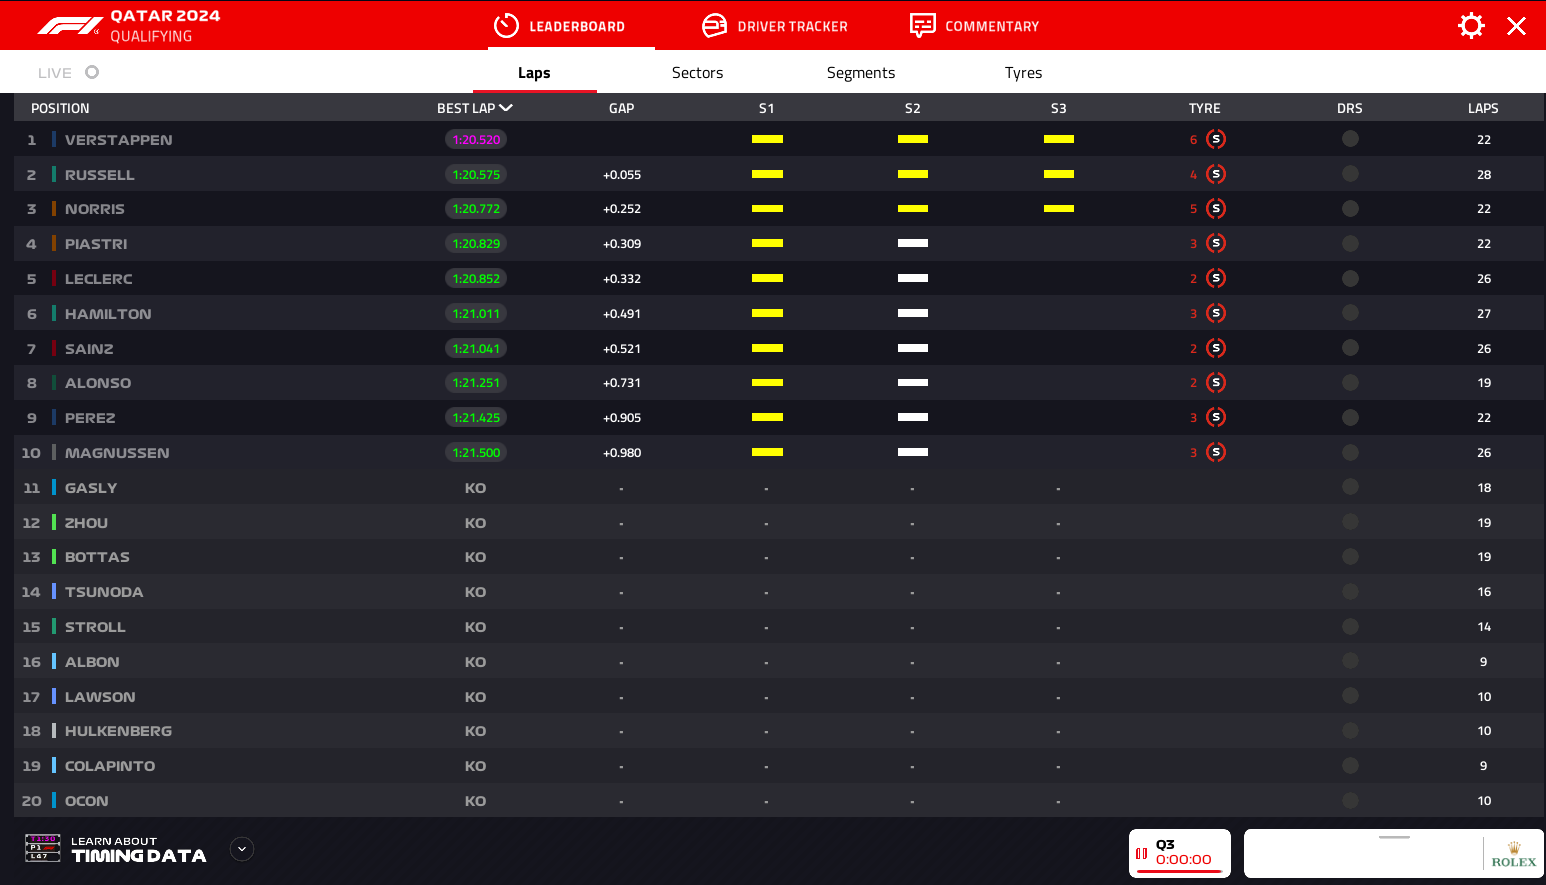Image resolution: width=1546 pixels, height=885 pixels.
Task: Click Russell's 1:20.575 lap time
Action: coord(476,175)
